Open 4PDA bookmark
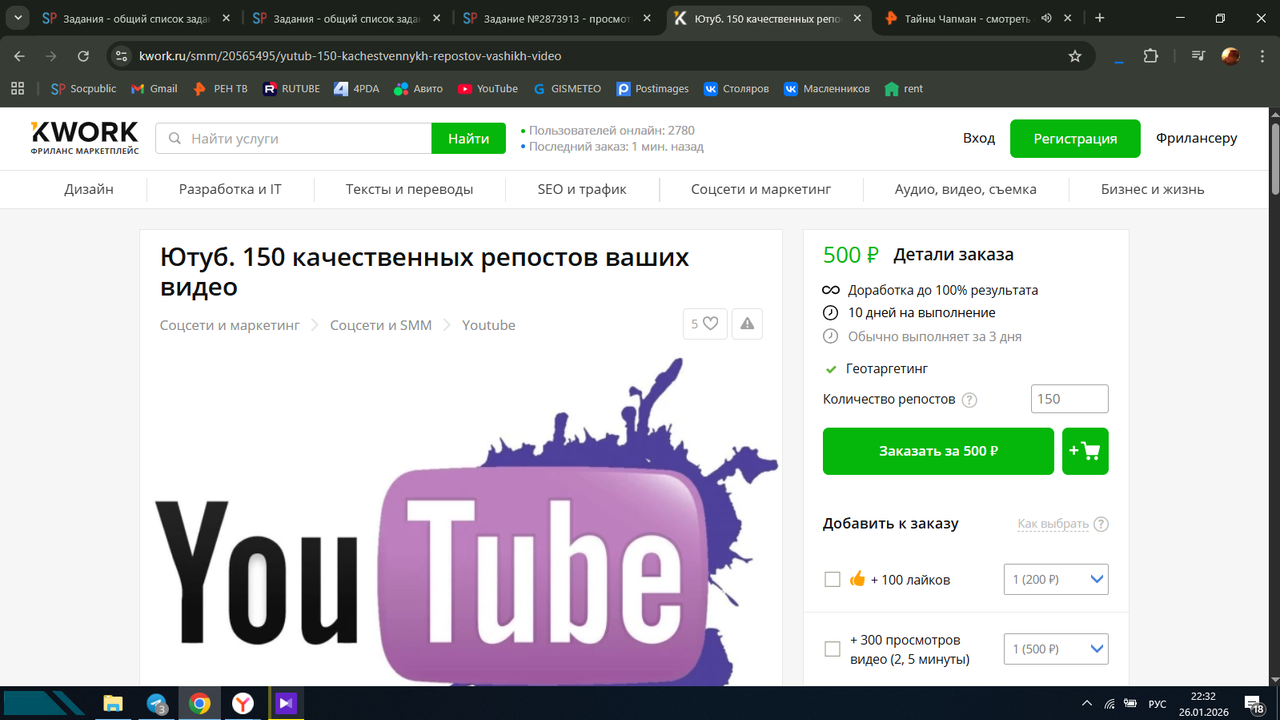This screenshot has height=720, width=1280. point(357,89)
